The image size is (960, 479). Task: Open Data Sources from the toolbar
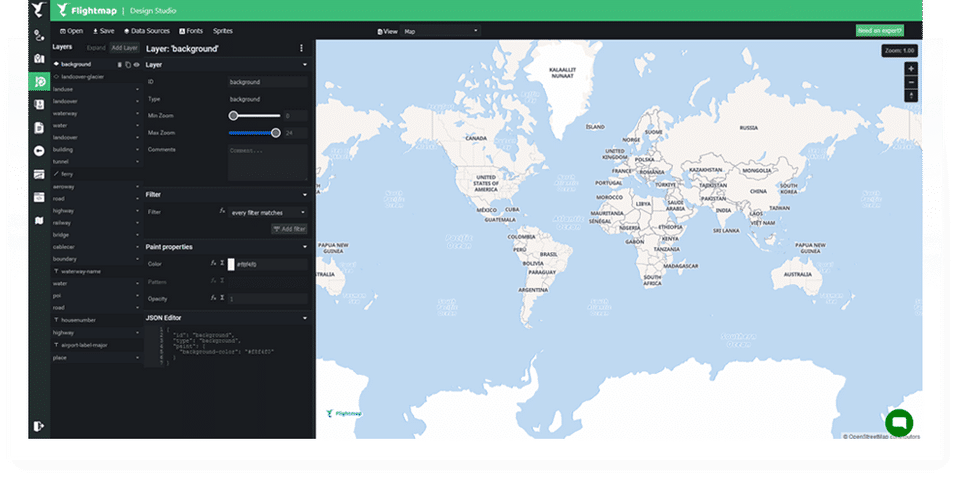click(x=146, y=31)
